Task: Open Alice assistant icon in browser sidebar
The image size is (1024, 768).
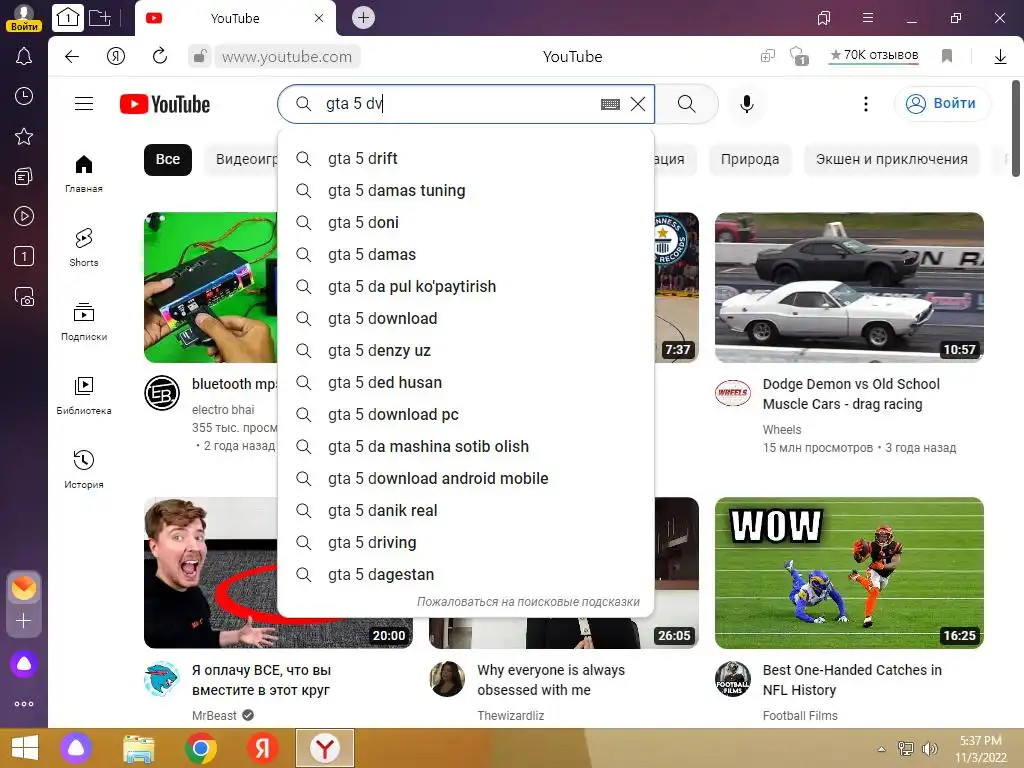Action: (x=24, y=664)
